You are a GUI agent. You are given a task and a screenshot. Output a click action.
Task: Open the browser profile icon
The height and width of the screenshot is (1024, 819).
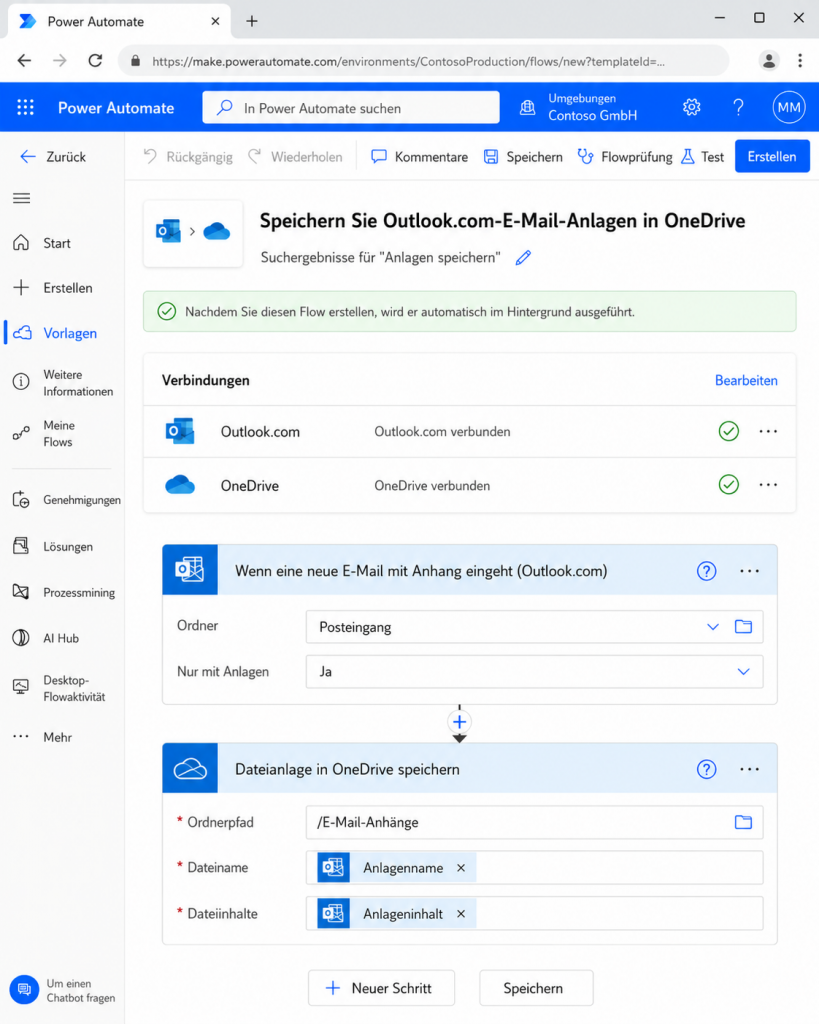(769, 61)
